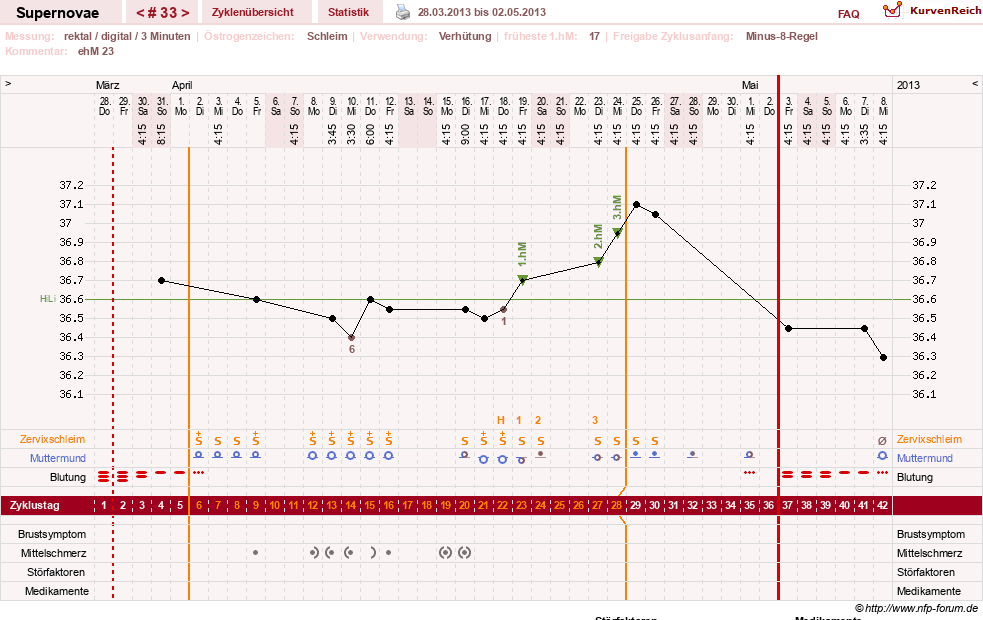Go to next cycle arrow after 33
Viewport: 983px width, 620px height.
pyautogui.click(x=185, y=13)
